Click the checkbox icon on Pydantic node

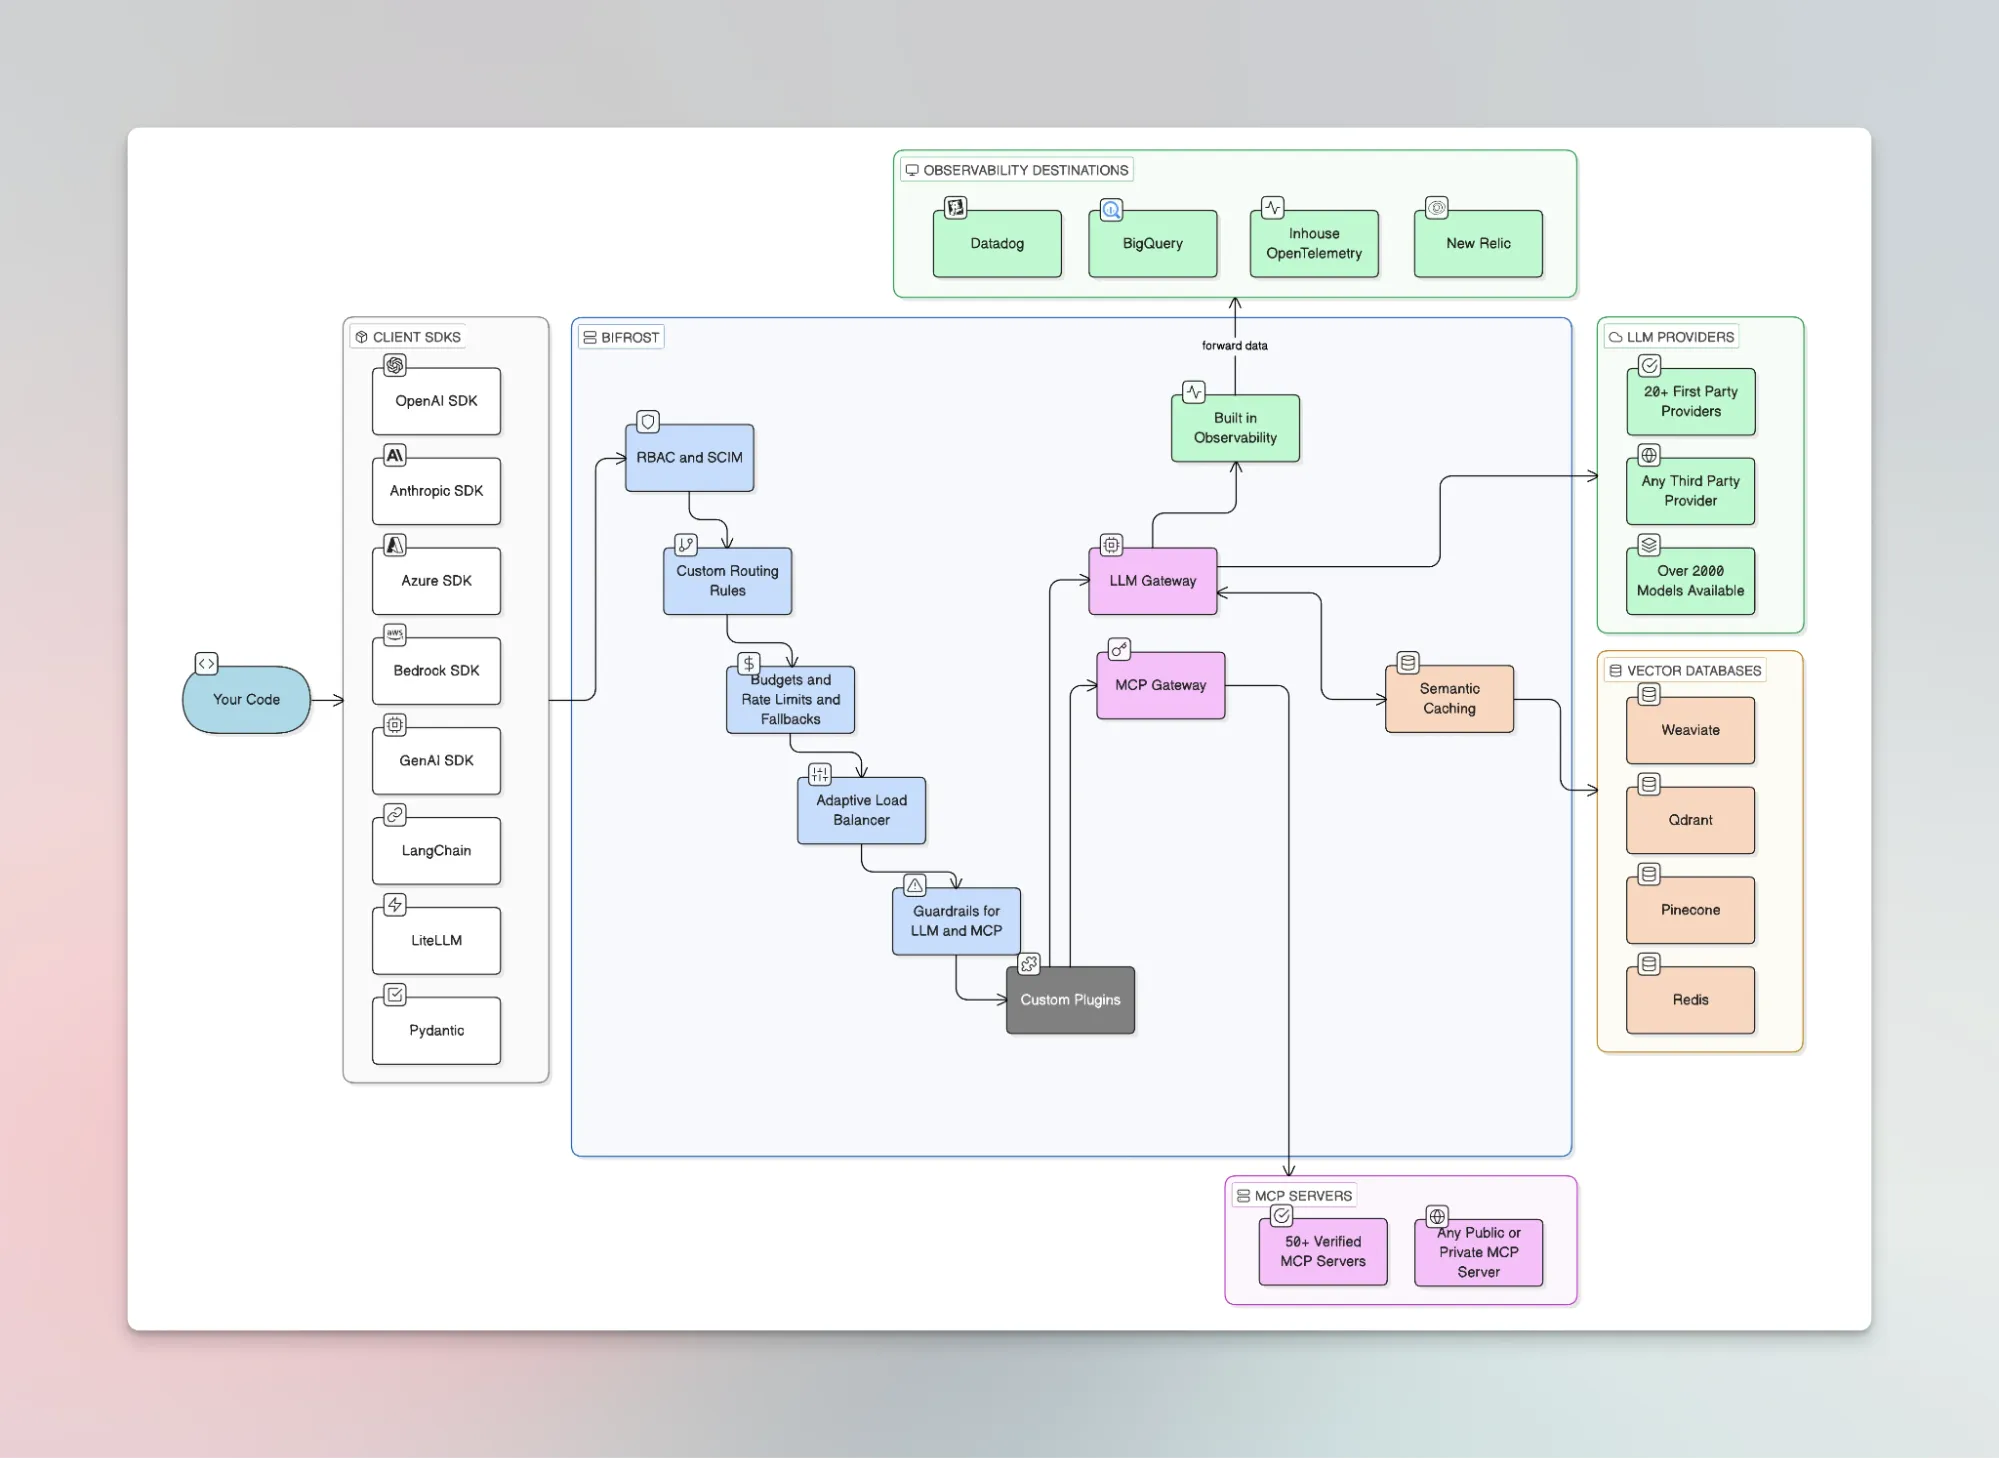click(x=395, y=995)
